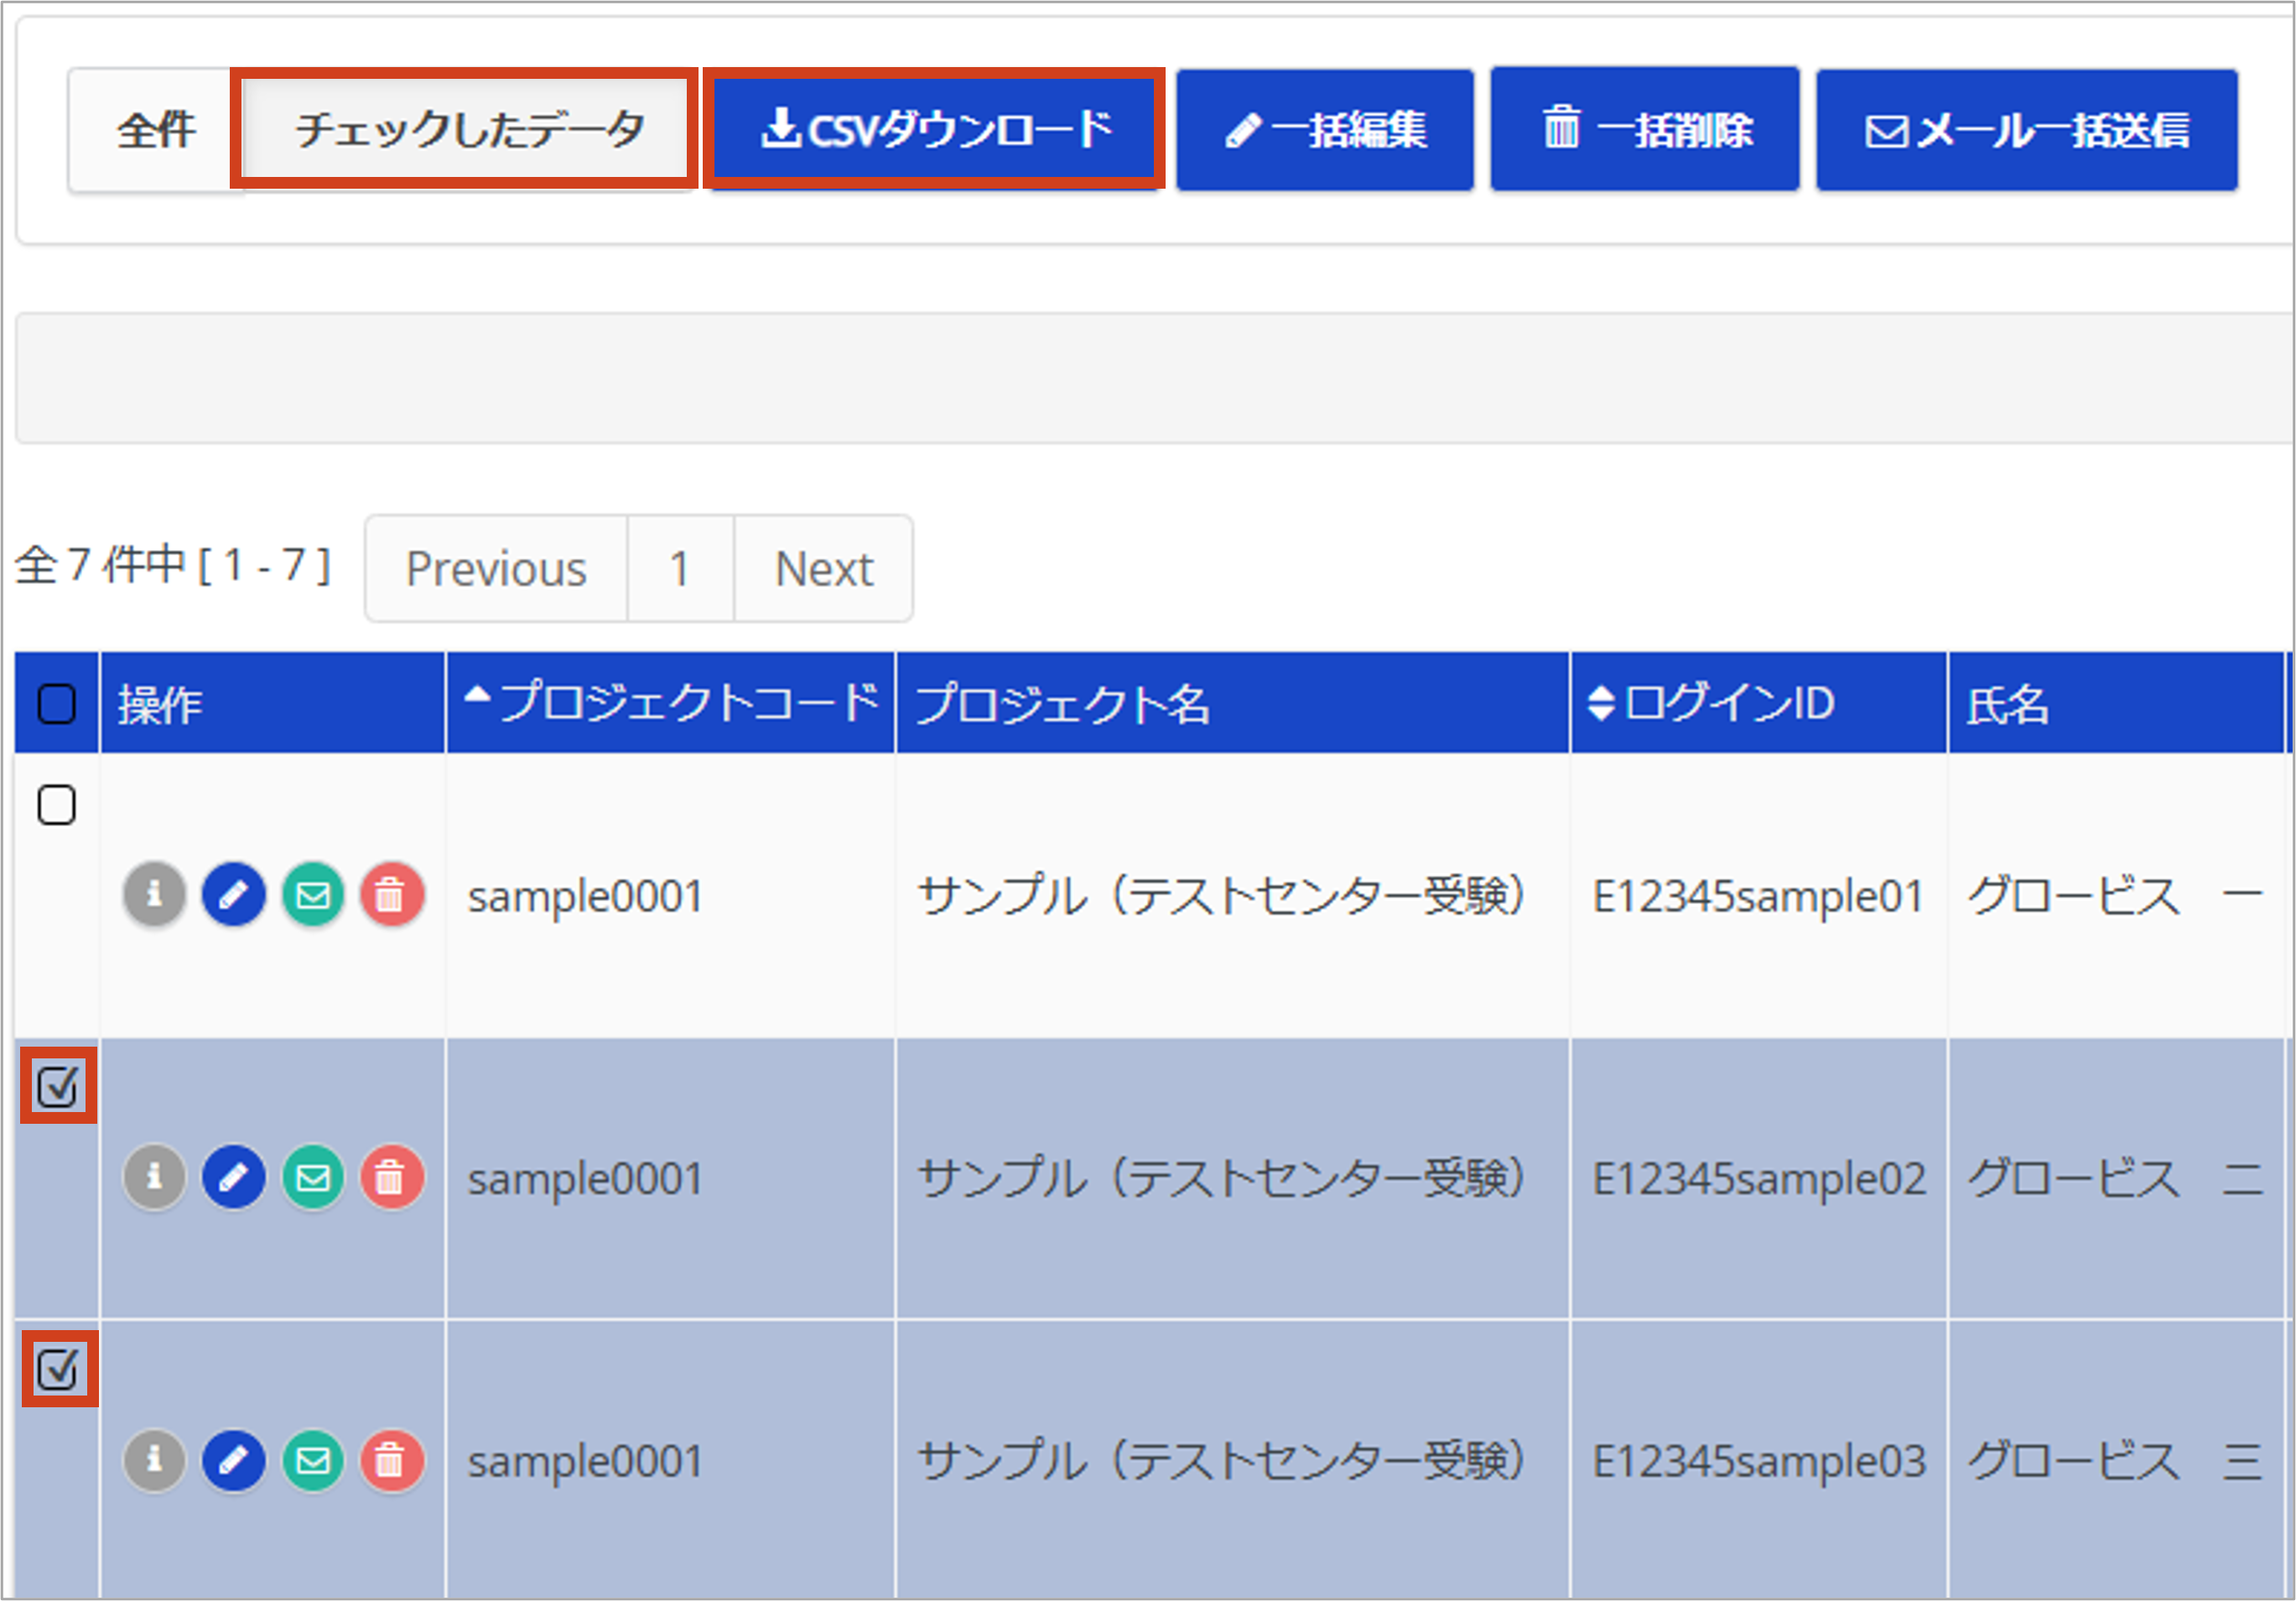Click the プロジェクト名 column header
This screenshot has width=2296, height=1601.
pyautogui.click(x=1232, y=703)
